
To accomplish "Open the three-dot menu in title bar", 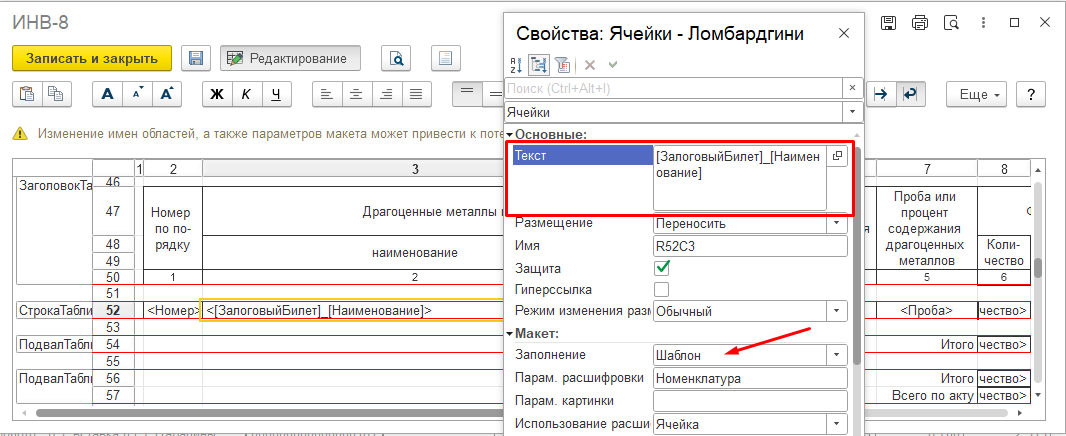I will pos(983,22).
